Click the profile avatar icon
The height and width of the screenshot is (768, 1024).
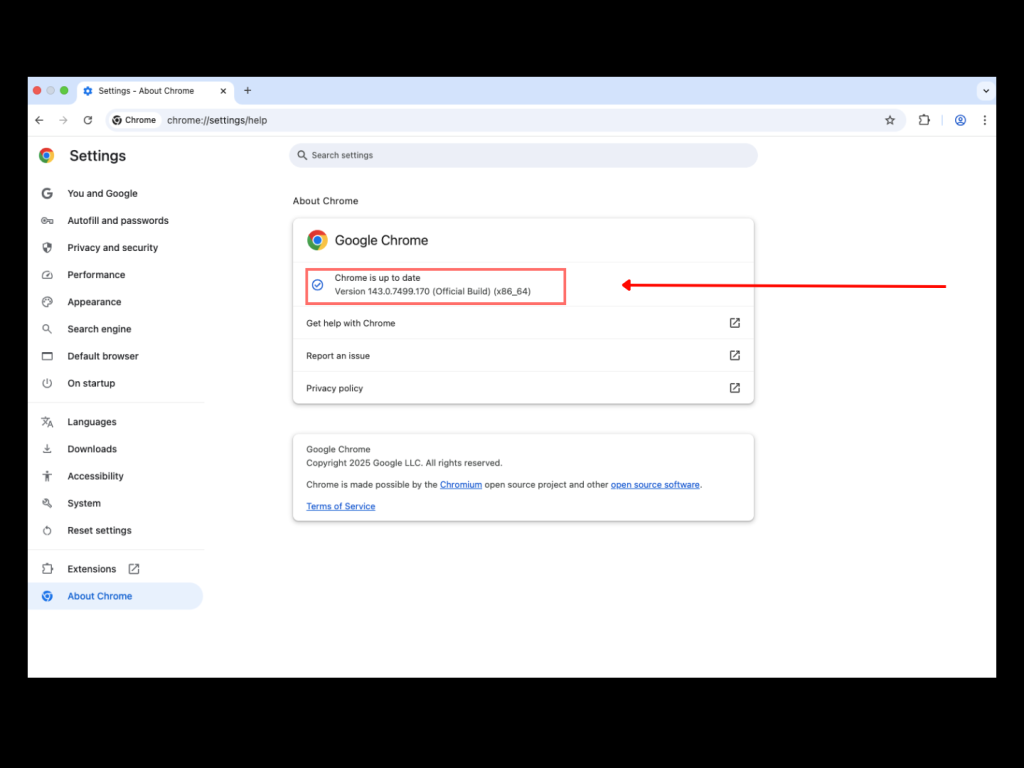[960, 120]
